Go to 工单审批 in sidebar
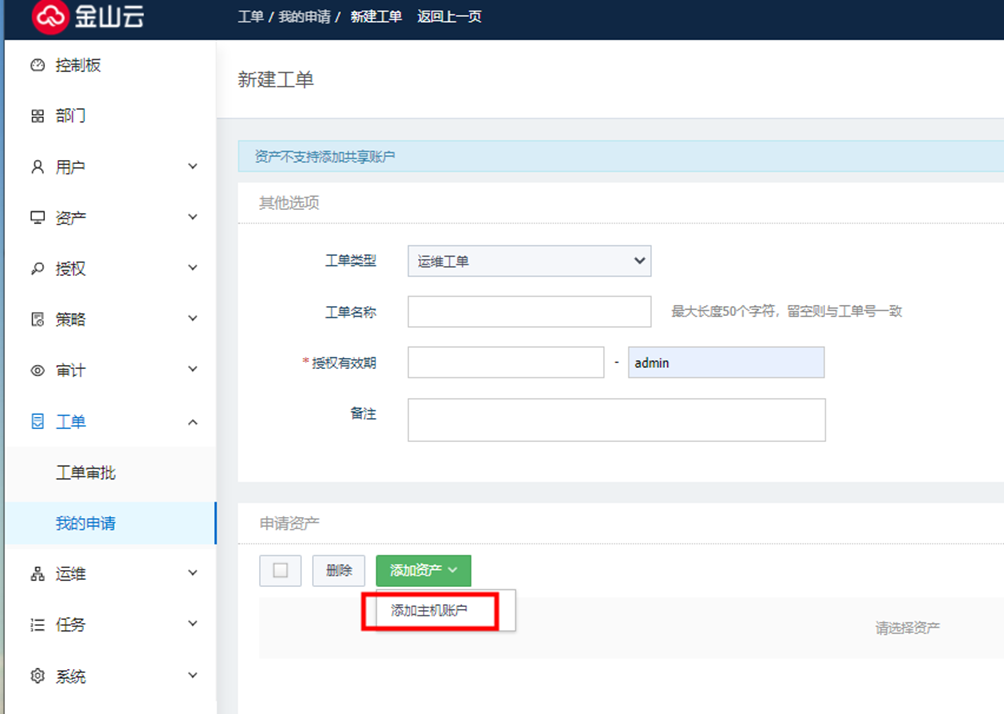 [86, 473]
